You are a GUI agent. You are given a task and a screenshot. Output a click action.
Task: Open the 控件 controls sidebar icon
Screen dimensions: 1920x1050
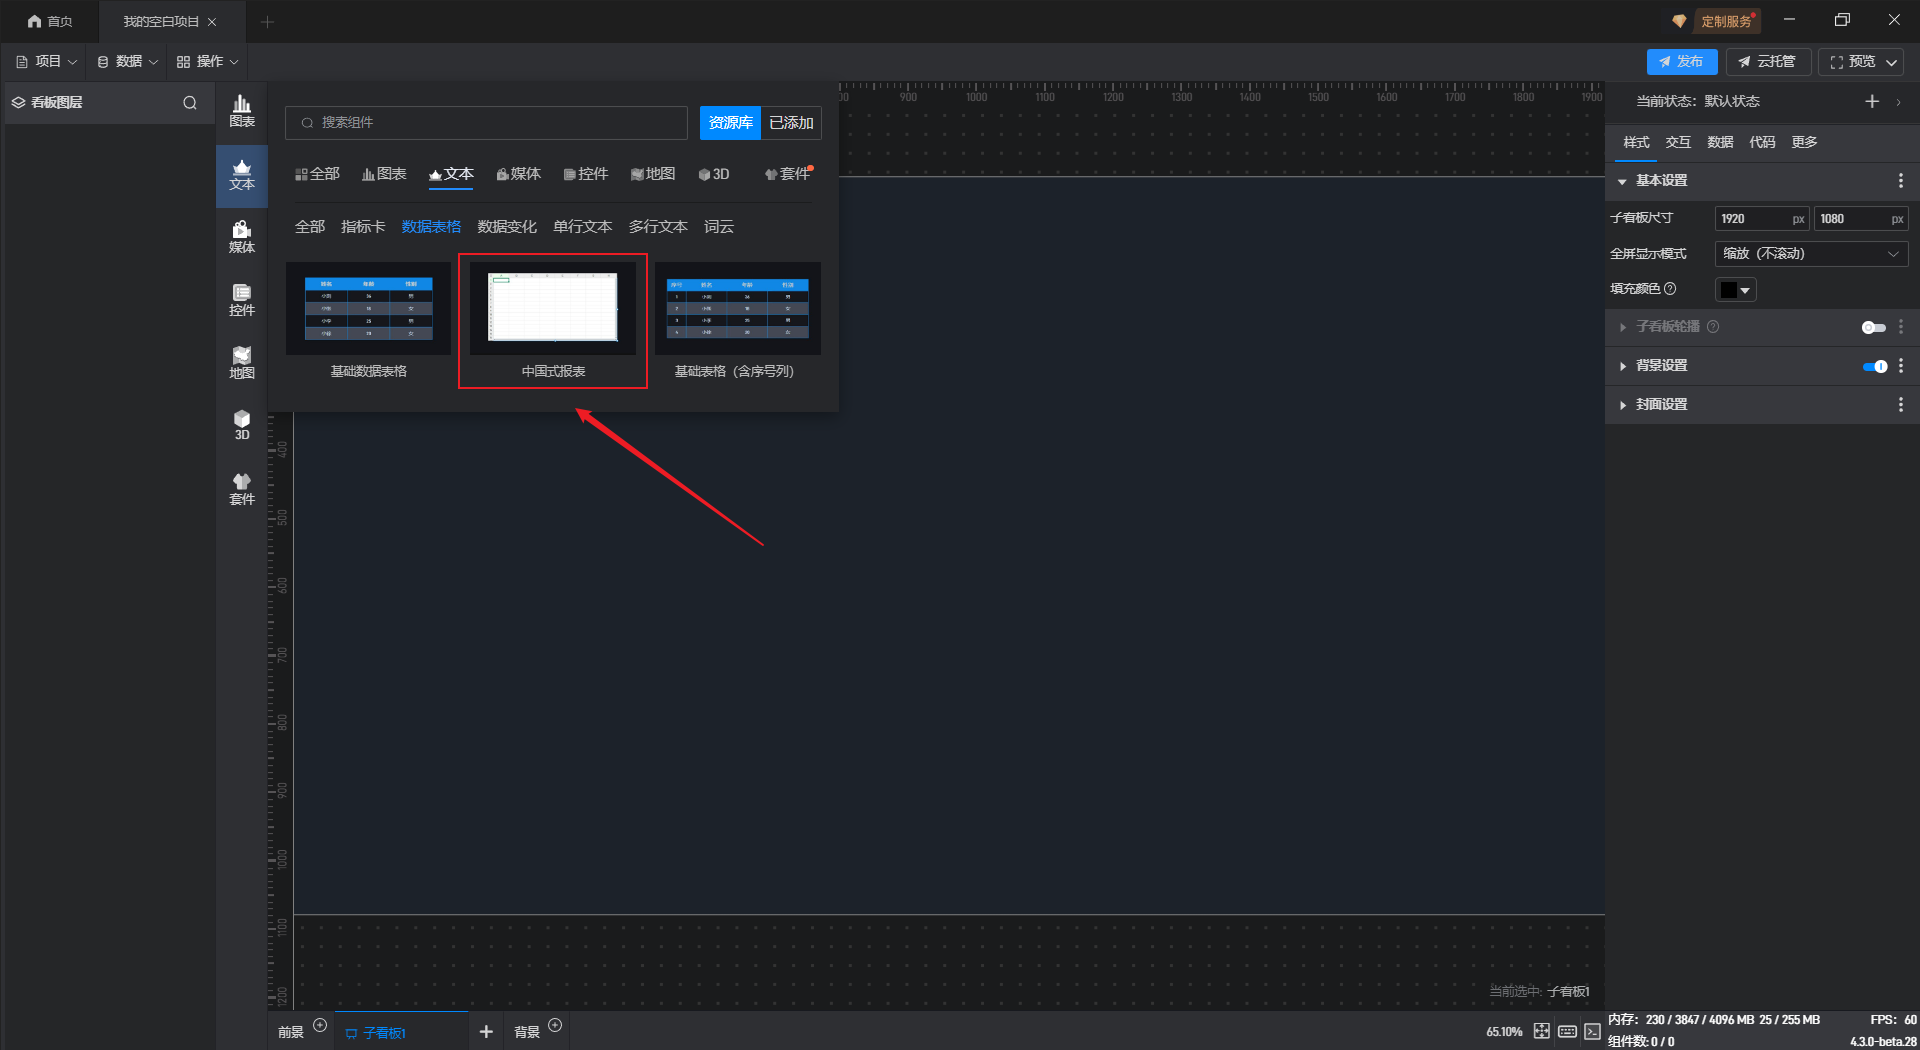(242, 300)
